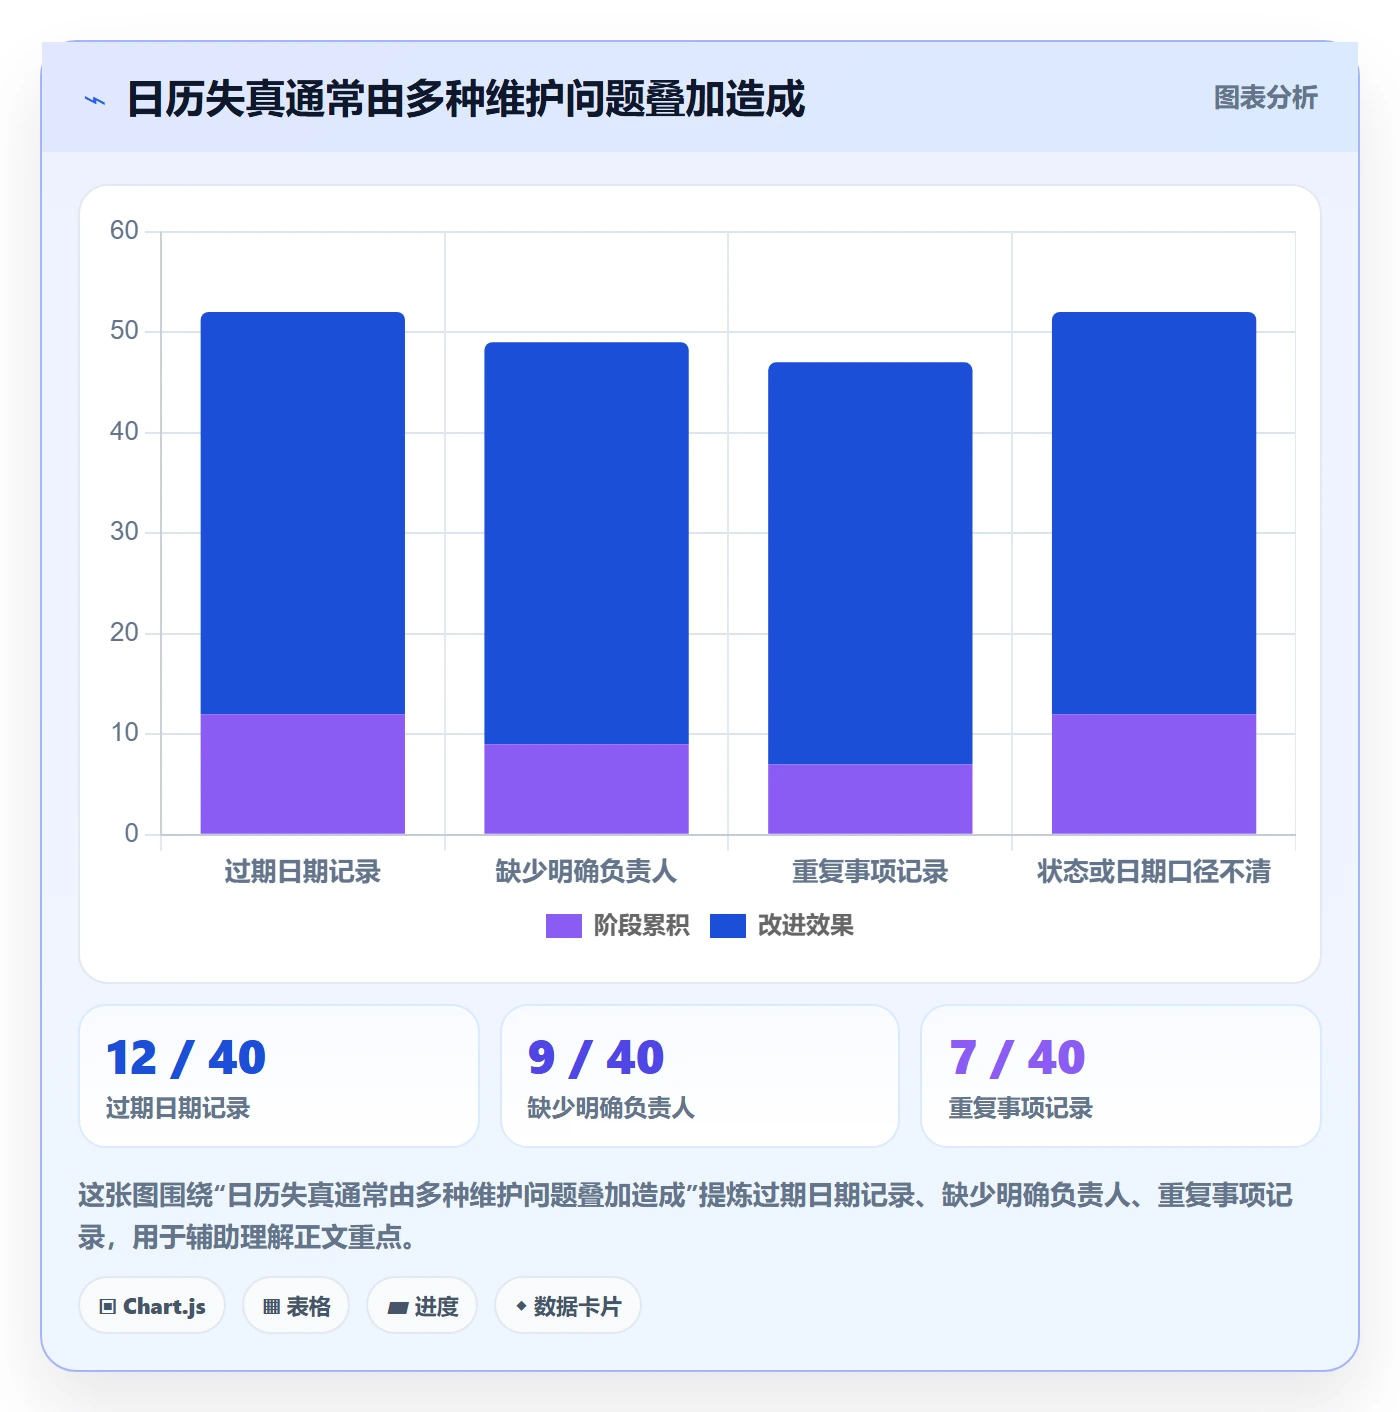Click the 12 / 40 stat value

(x=186, y=1058)
